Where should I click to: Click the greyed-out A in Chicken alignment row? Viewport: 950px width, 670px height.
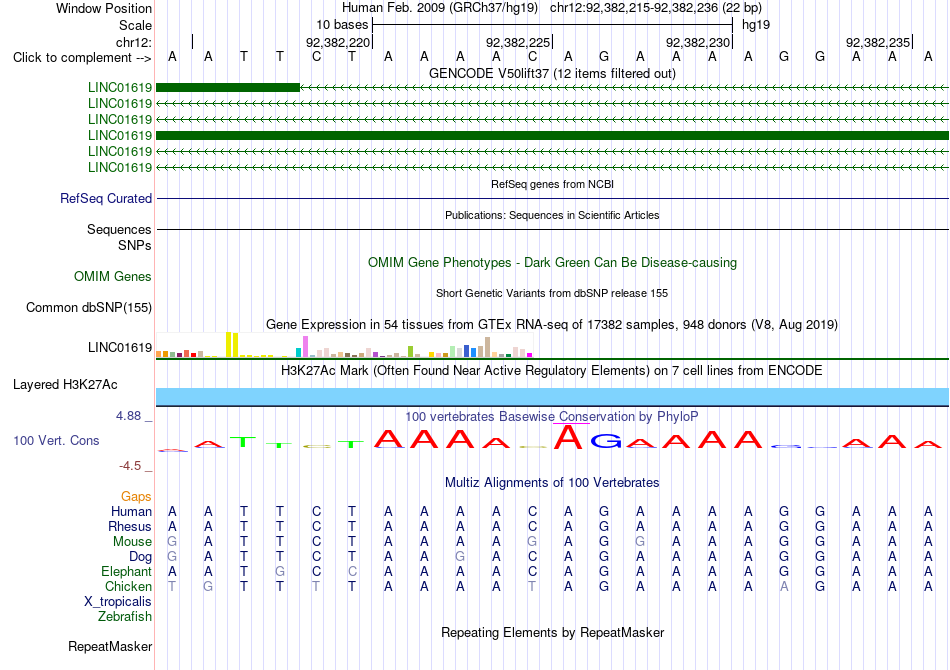784,586
